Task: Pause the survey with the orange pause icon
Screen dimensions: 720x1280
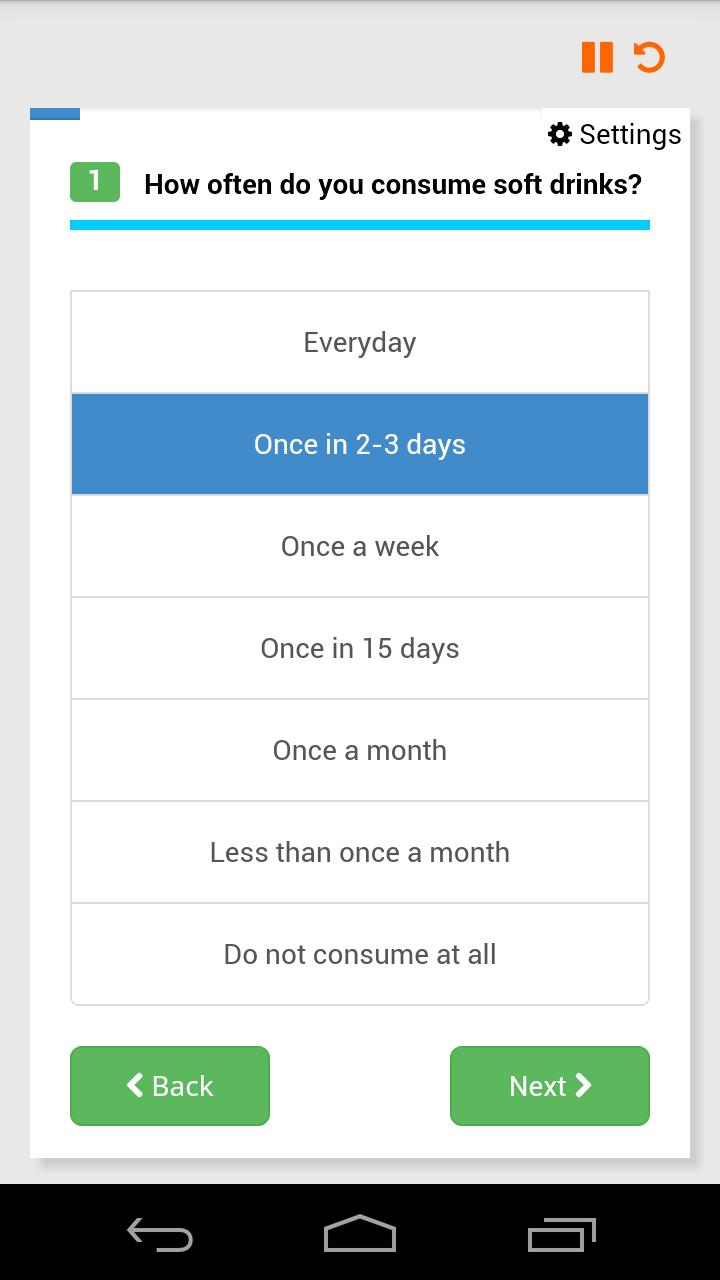Action: pyautogui.click(x=597, y=57)
